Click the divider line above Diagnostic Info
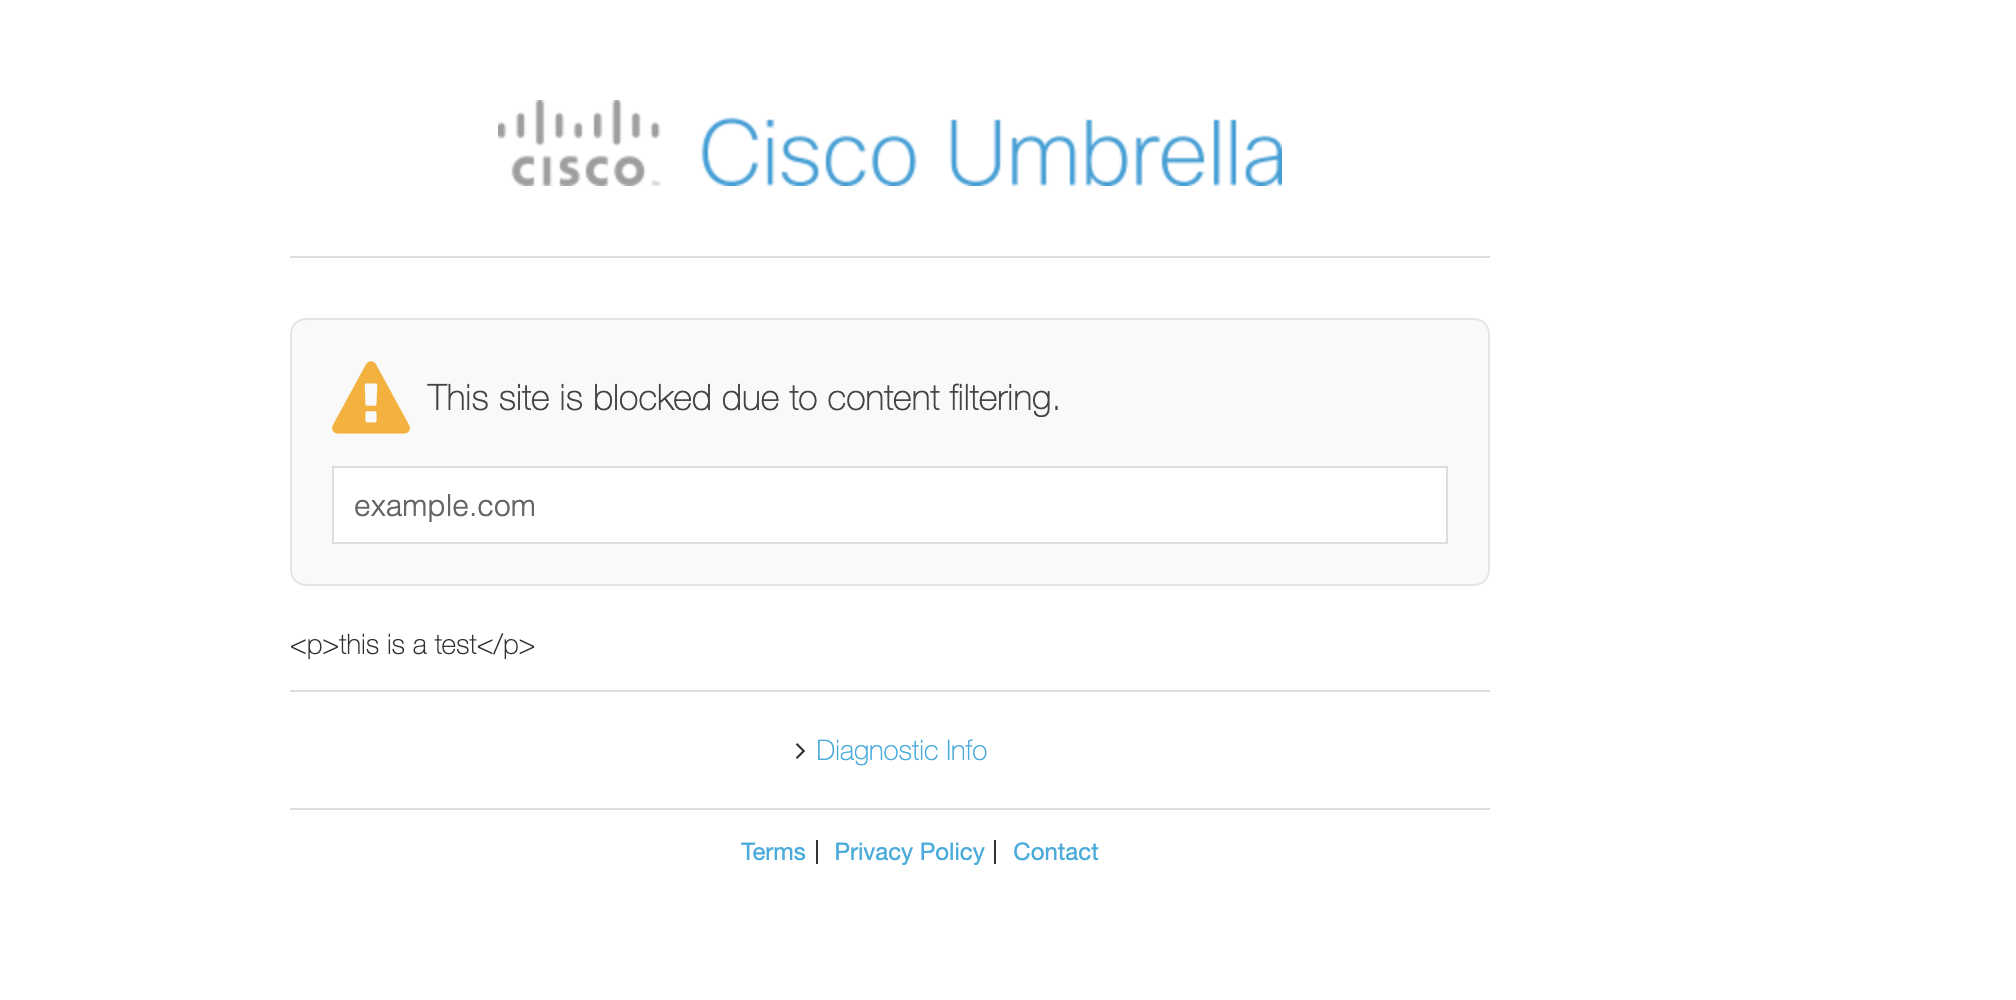Image resolution: width=2016 pixels, height=1000 pixels. [889, 691]
